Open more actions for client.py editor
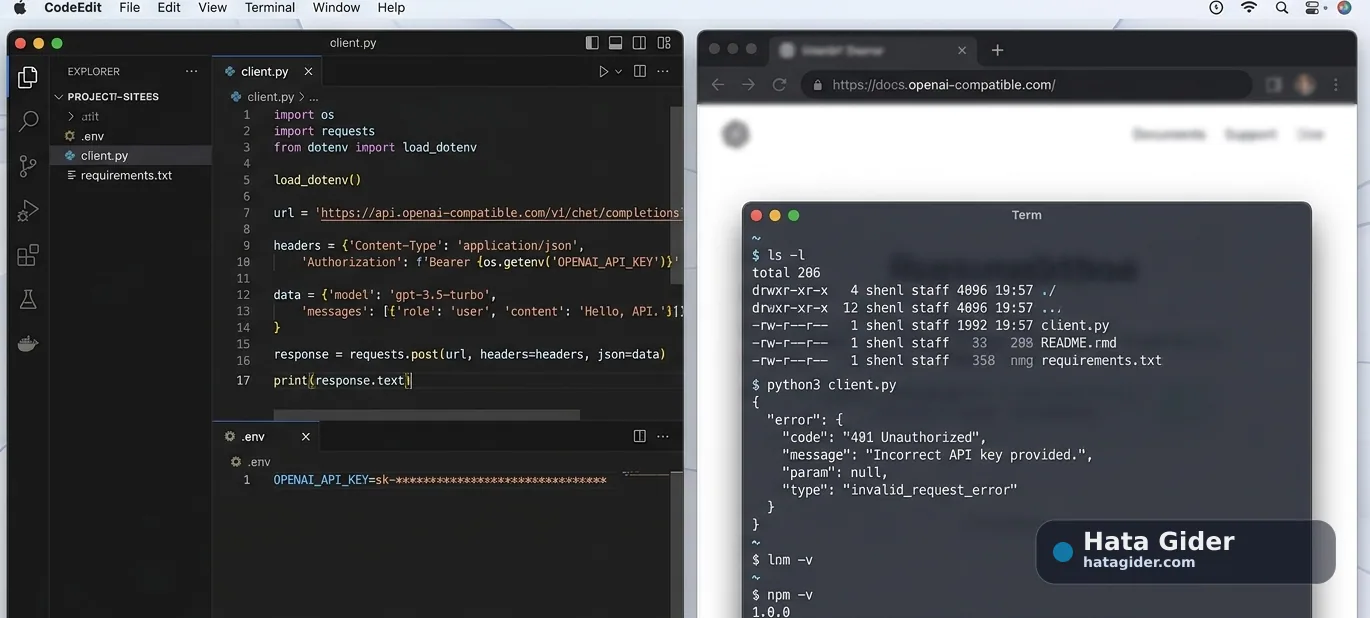1370x618 pixels. click(x=663, y=72)
